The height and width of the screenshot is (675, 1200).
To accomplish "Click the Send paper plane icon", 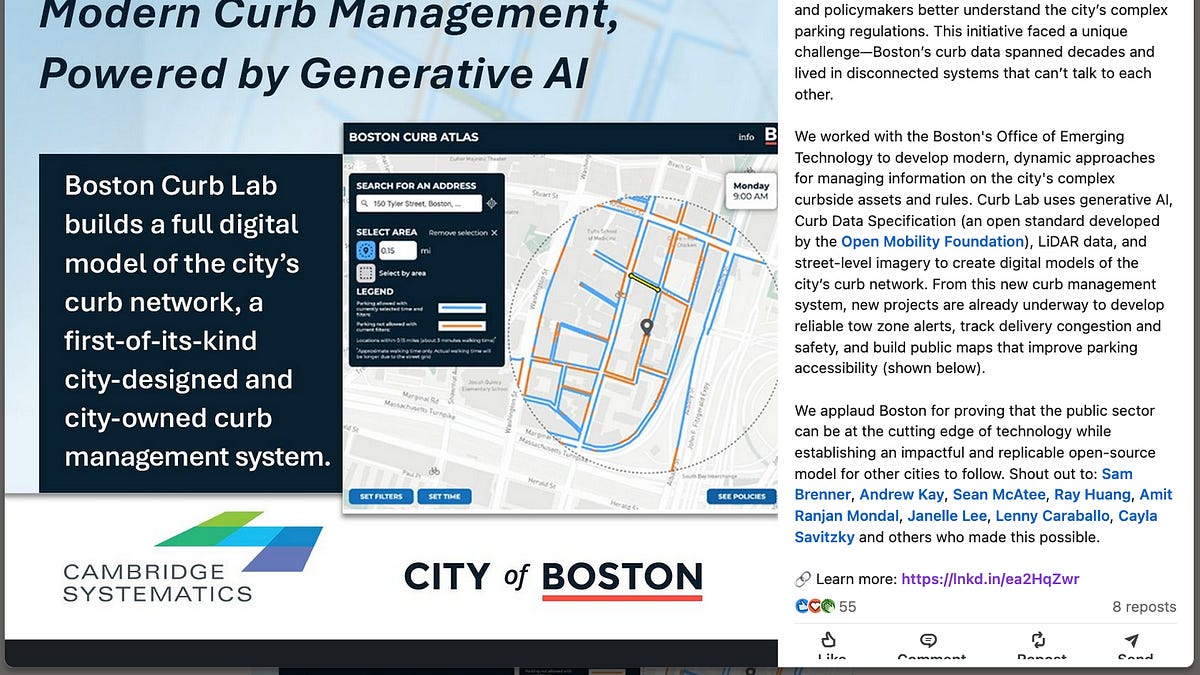I will pyautogui.click(x=1131, y=640).
